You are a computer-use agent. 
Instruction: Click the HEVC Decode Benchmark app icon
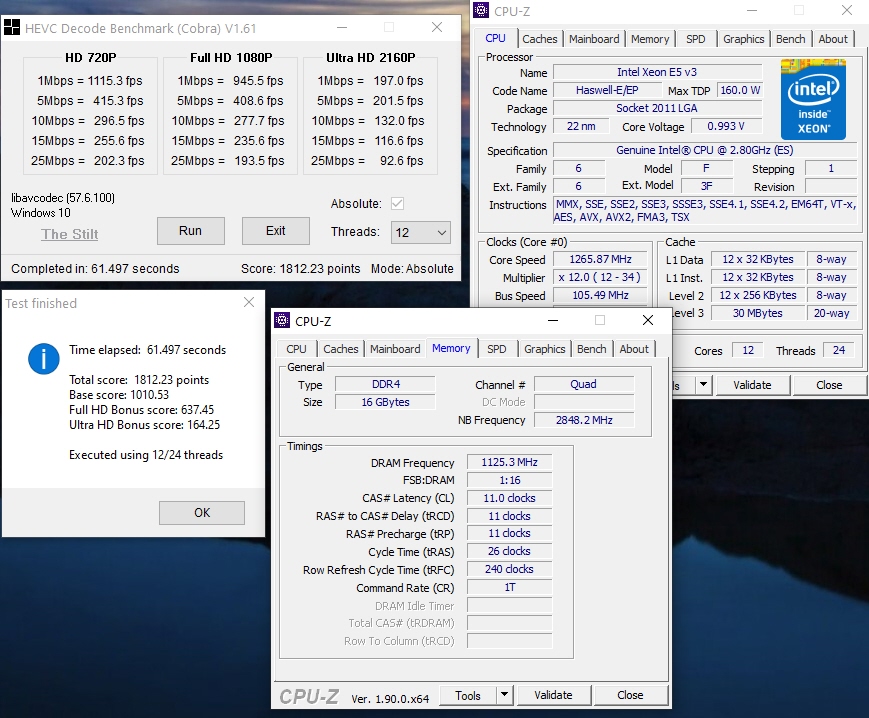coord(12,27)
